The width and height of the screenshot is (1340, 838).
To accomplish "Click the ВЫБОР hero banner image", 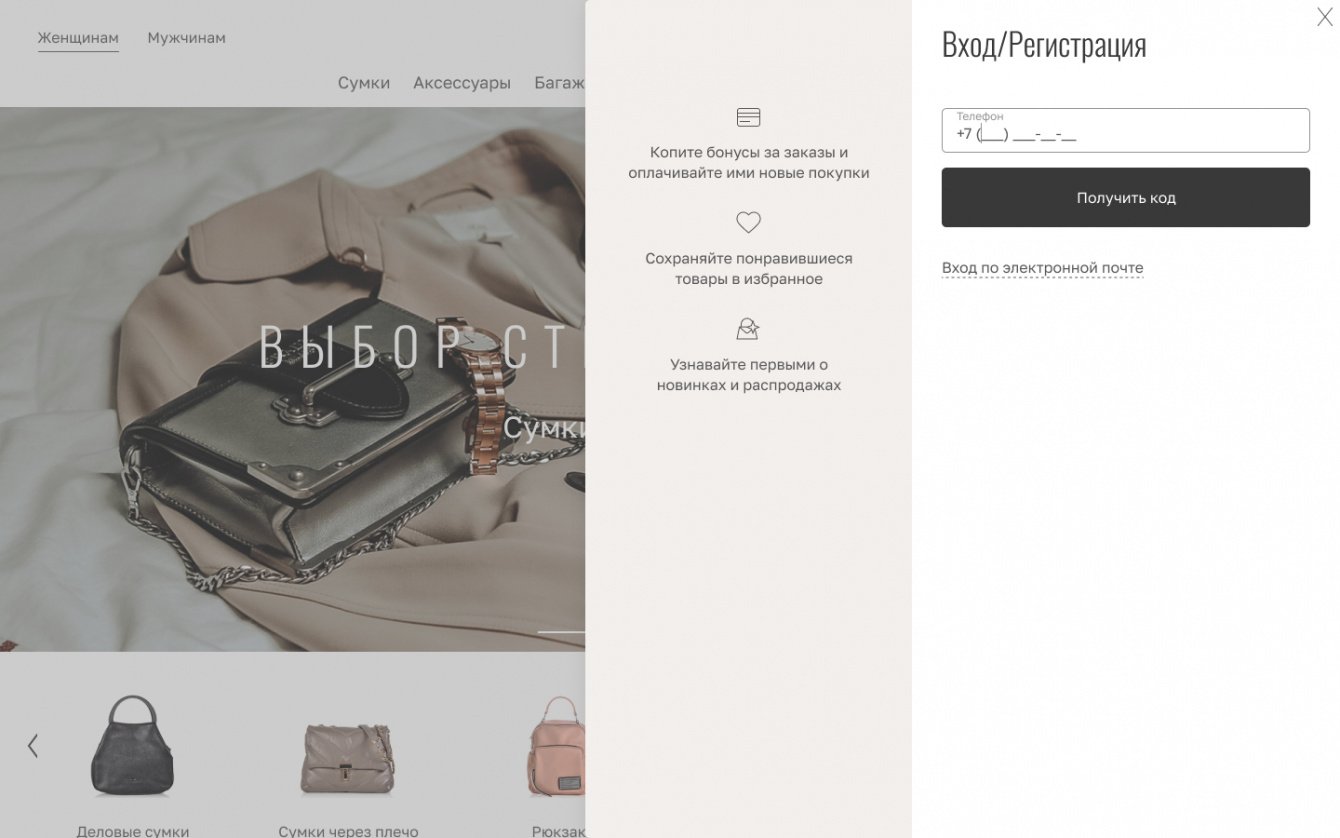I will pos(292,379).
